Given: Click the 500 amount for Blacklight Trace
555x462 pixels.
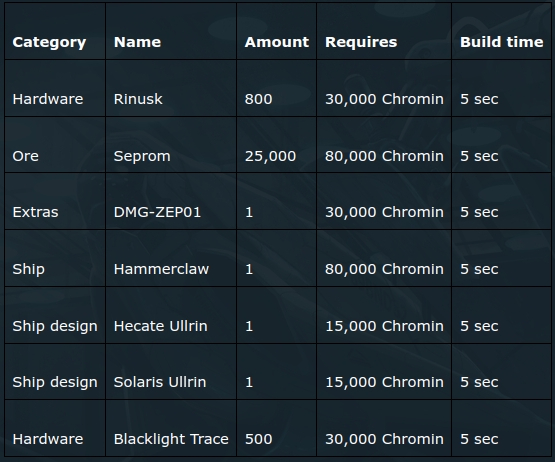Looking at the screenshot, I should tap(258, 439).
